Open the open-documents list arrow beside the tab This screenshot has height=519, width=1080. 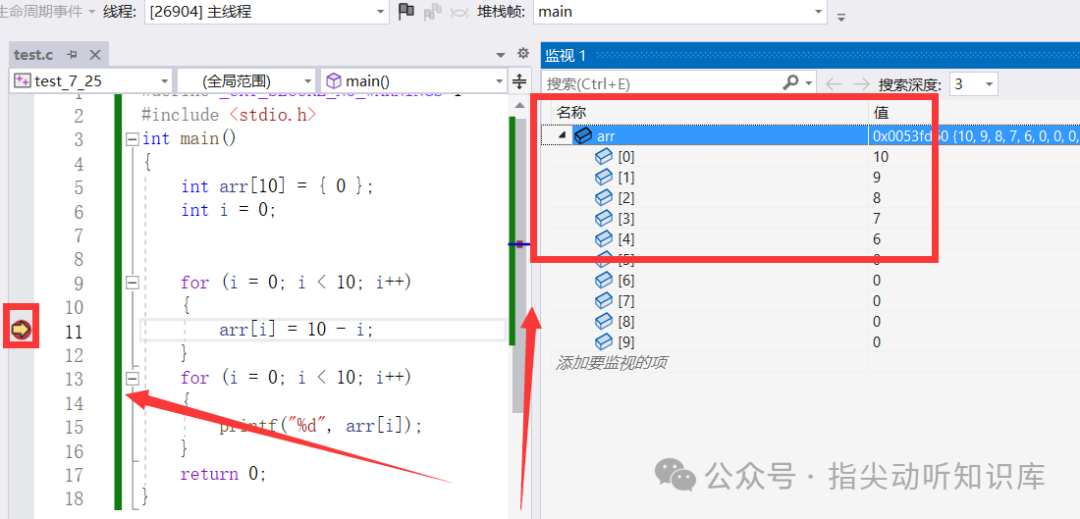point(501,54)
